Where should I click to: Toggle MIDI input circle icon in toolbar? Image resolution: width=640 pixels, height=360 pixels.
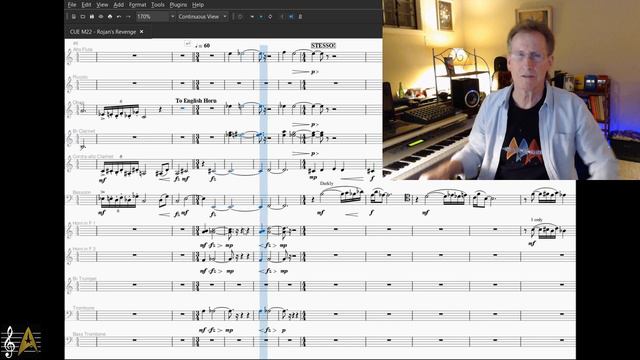[240, 17]
